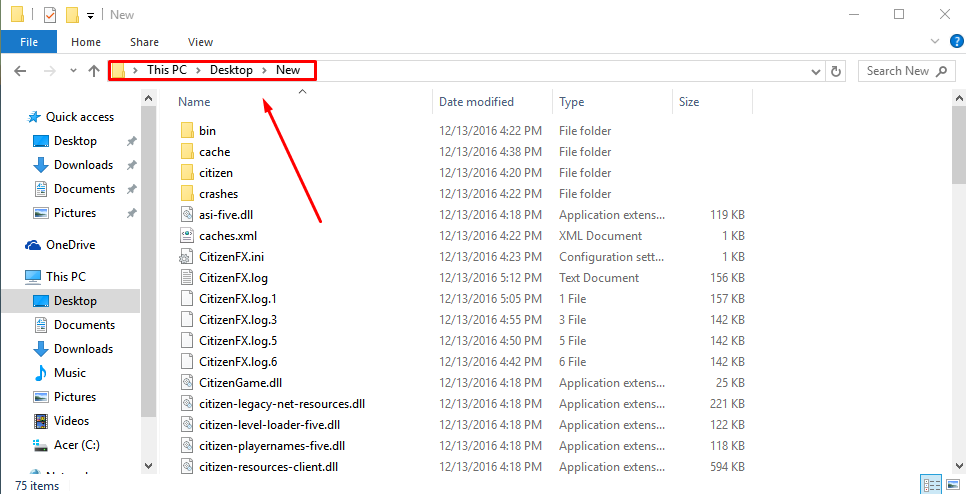Select OneDrive in navigation pane
Viewport: 966px width, 494px height.
[x=60, y=245]
